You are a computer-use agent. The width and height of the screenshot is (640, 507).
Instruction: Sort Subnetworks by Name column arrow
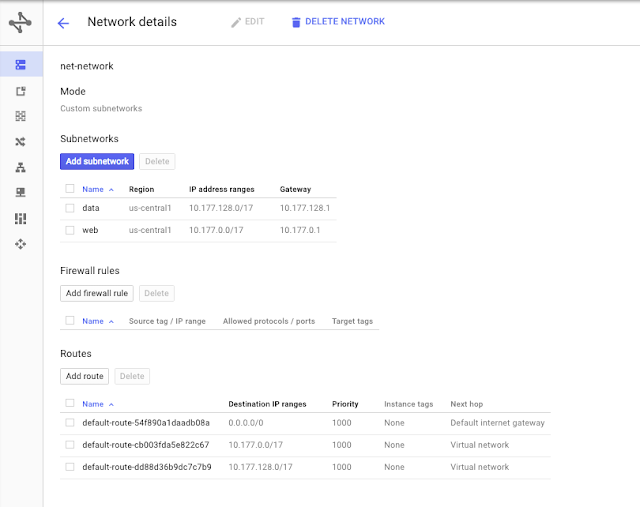click(111, 190)
